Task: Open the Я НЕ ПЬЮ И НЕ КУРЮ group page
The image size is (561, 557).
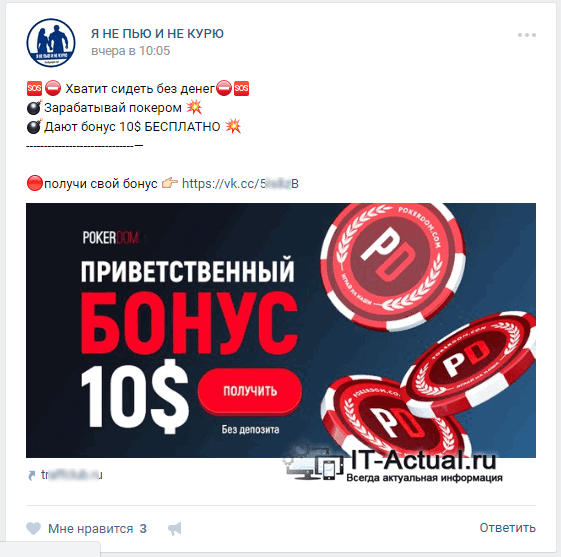Action: coord(157,34)
